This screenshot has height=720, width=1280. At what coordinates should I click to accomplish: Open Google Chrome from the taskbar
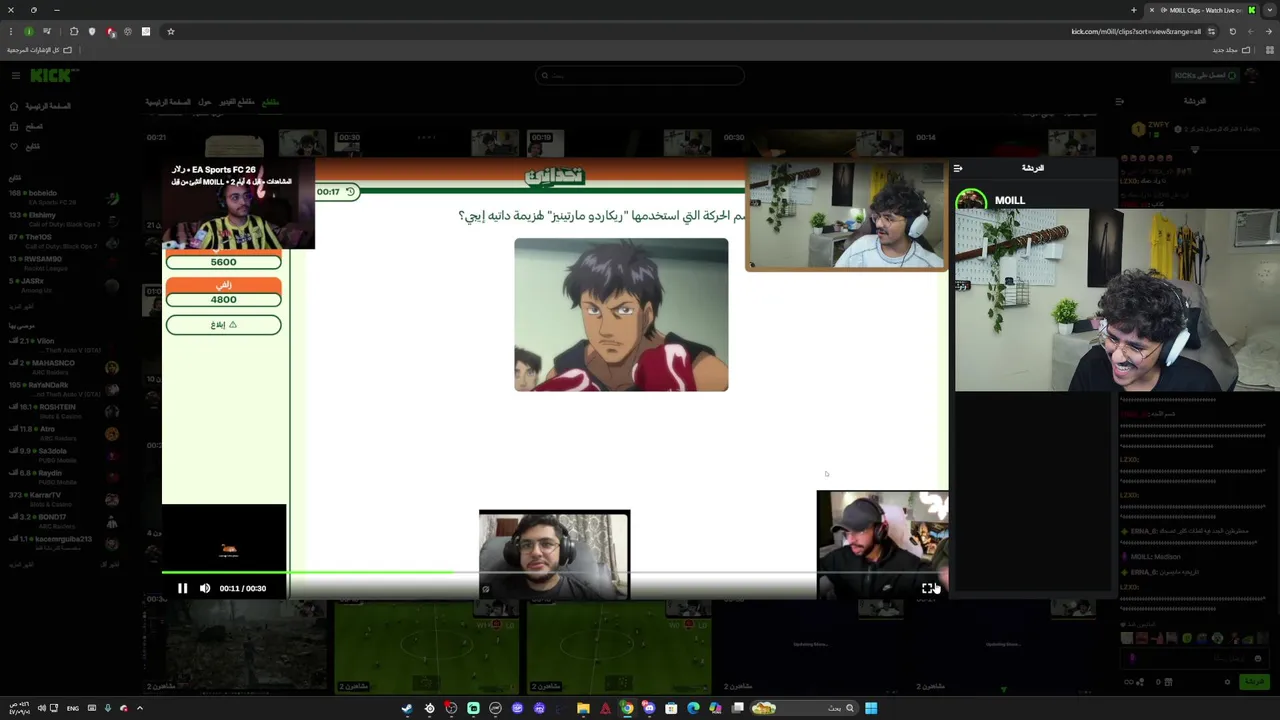point(627,708)
